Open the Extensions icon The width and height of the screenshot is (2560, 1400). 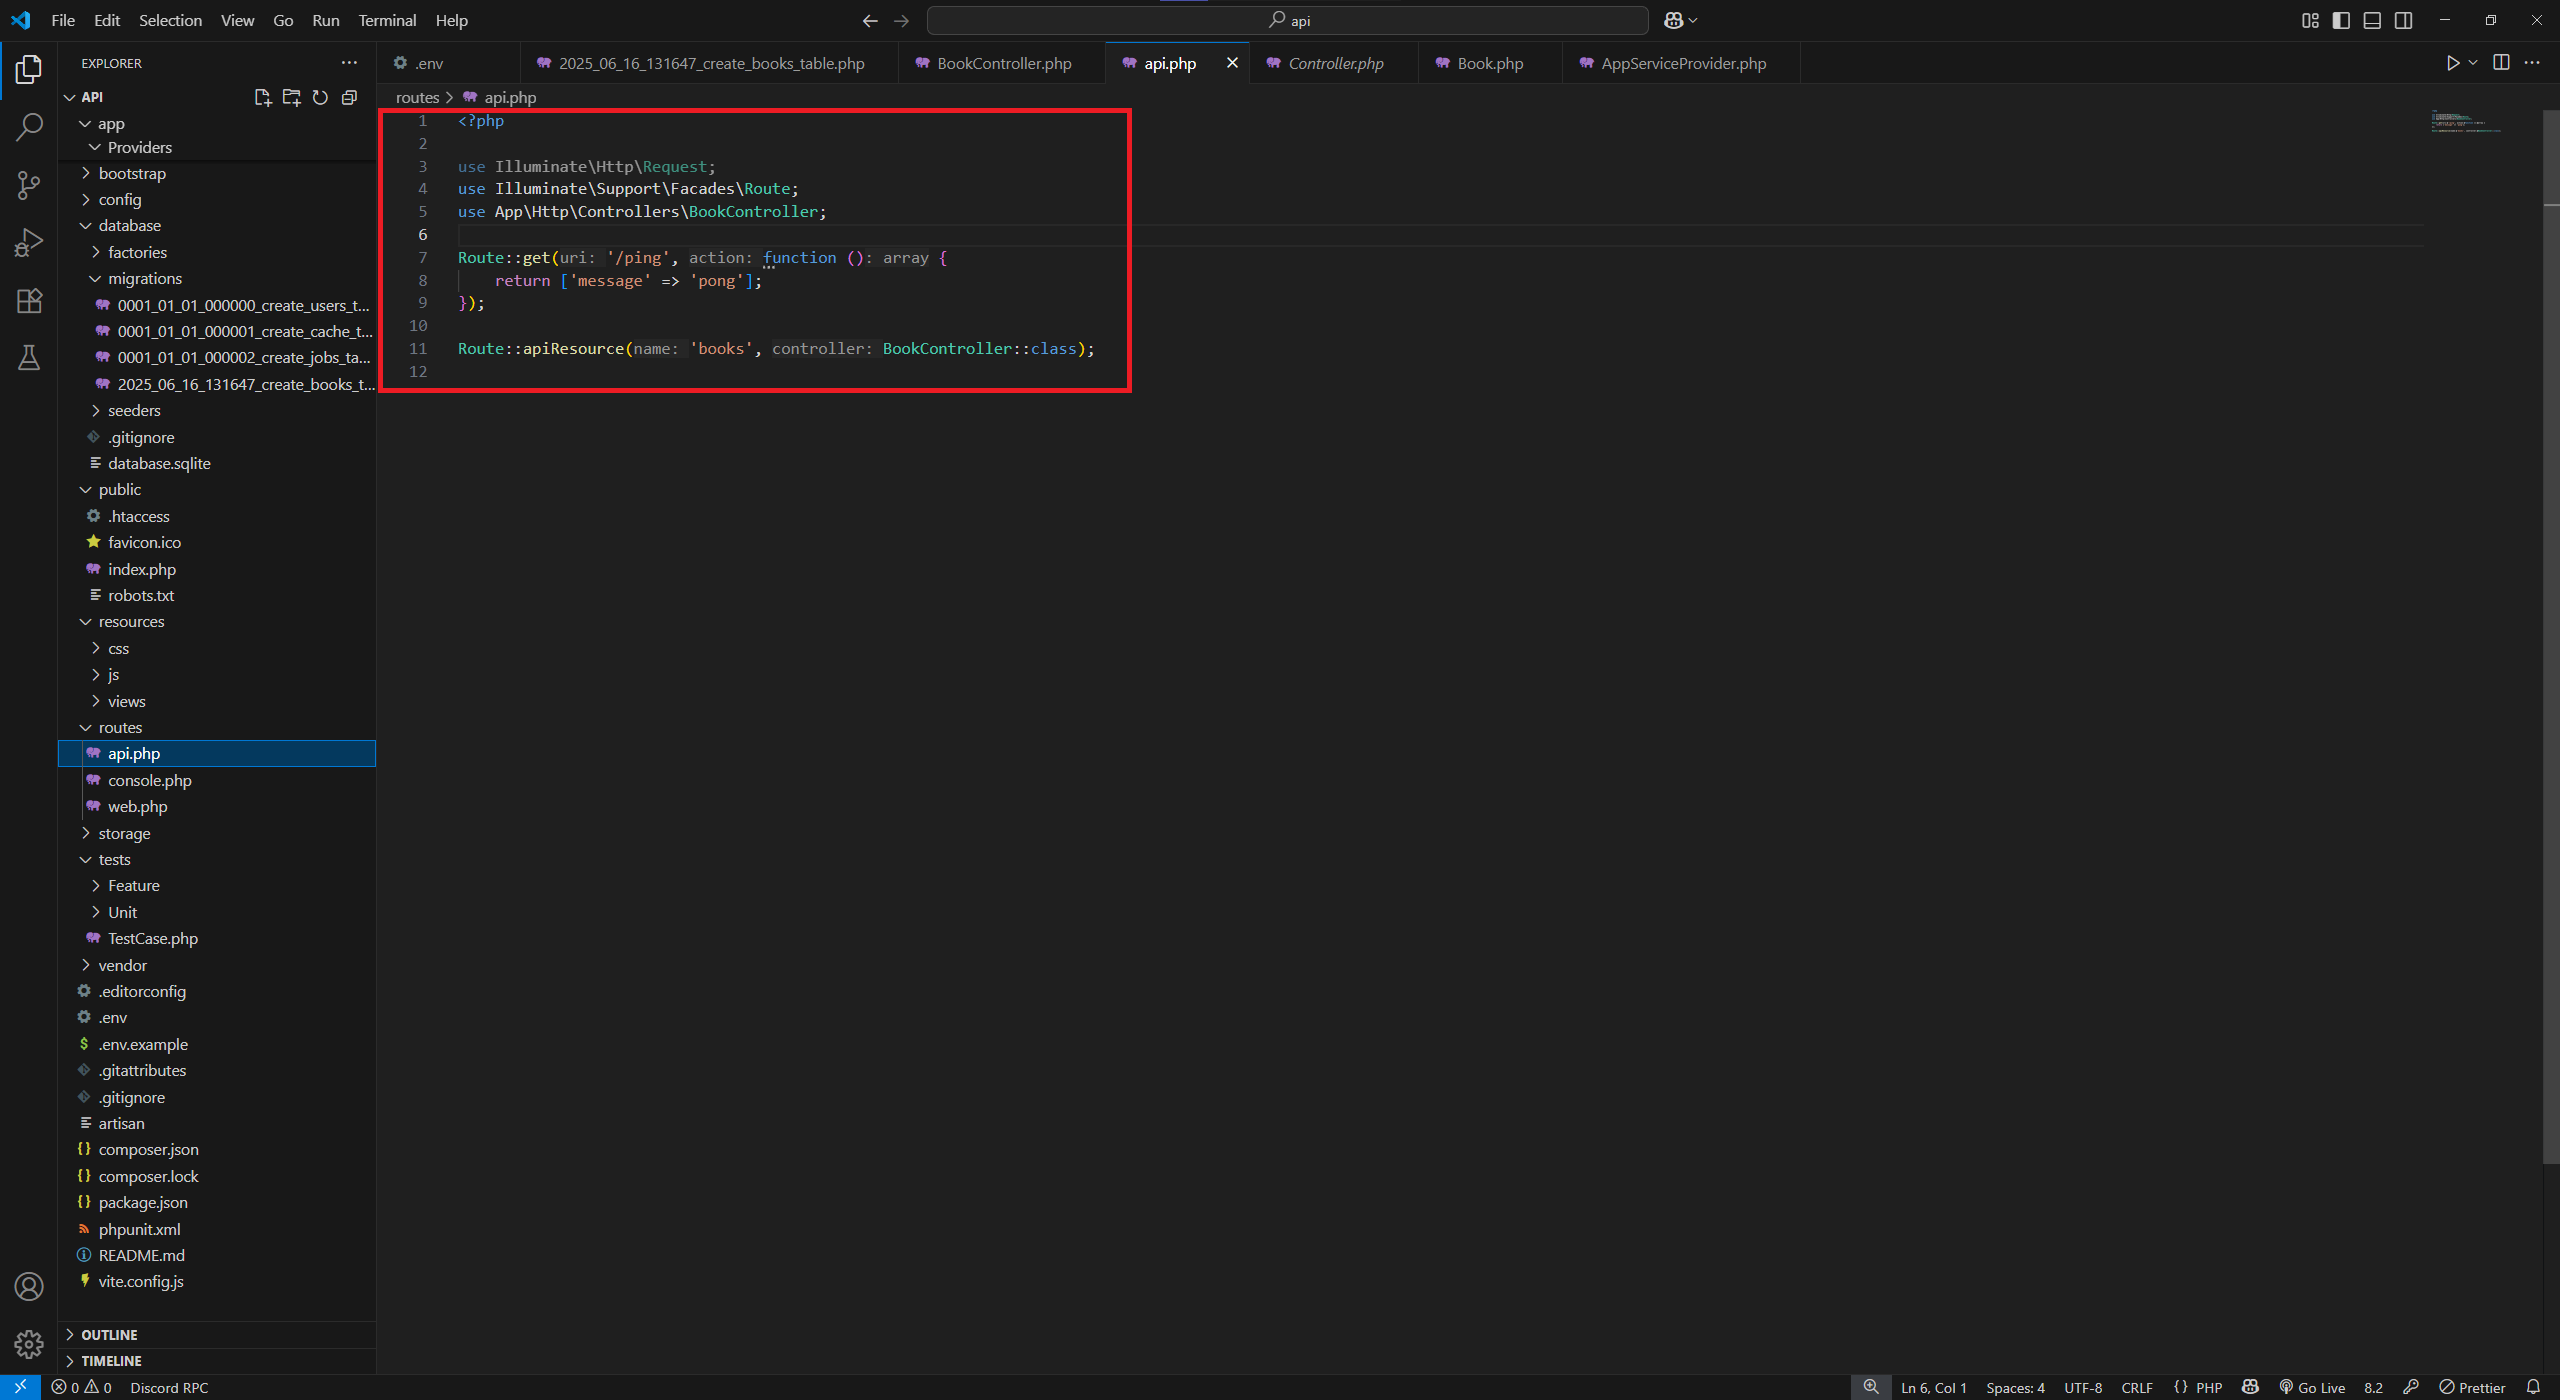29,300
